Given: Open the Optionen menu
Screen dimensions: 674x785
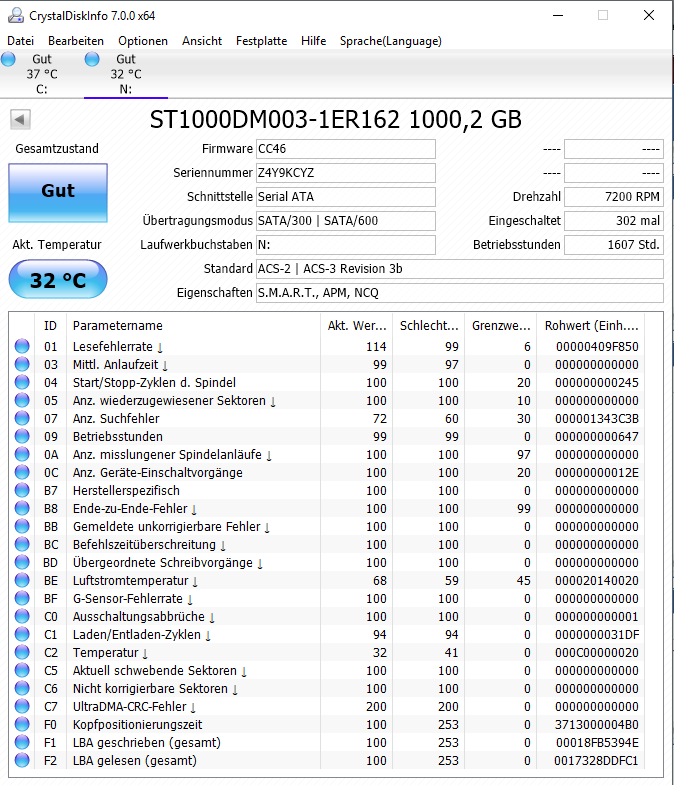Looking at the screenshot, I should click(x=143, y=41).
